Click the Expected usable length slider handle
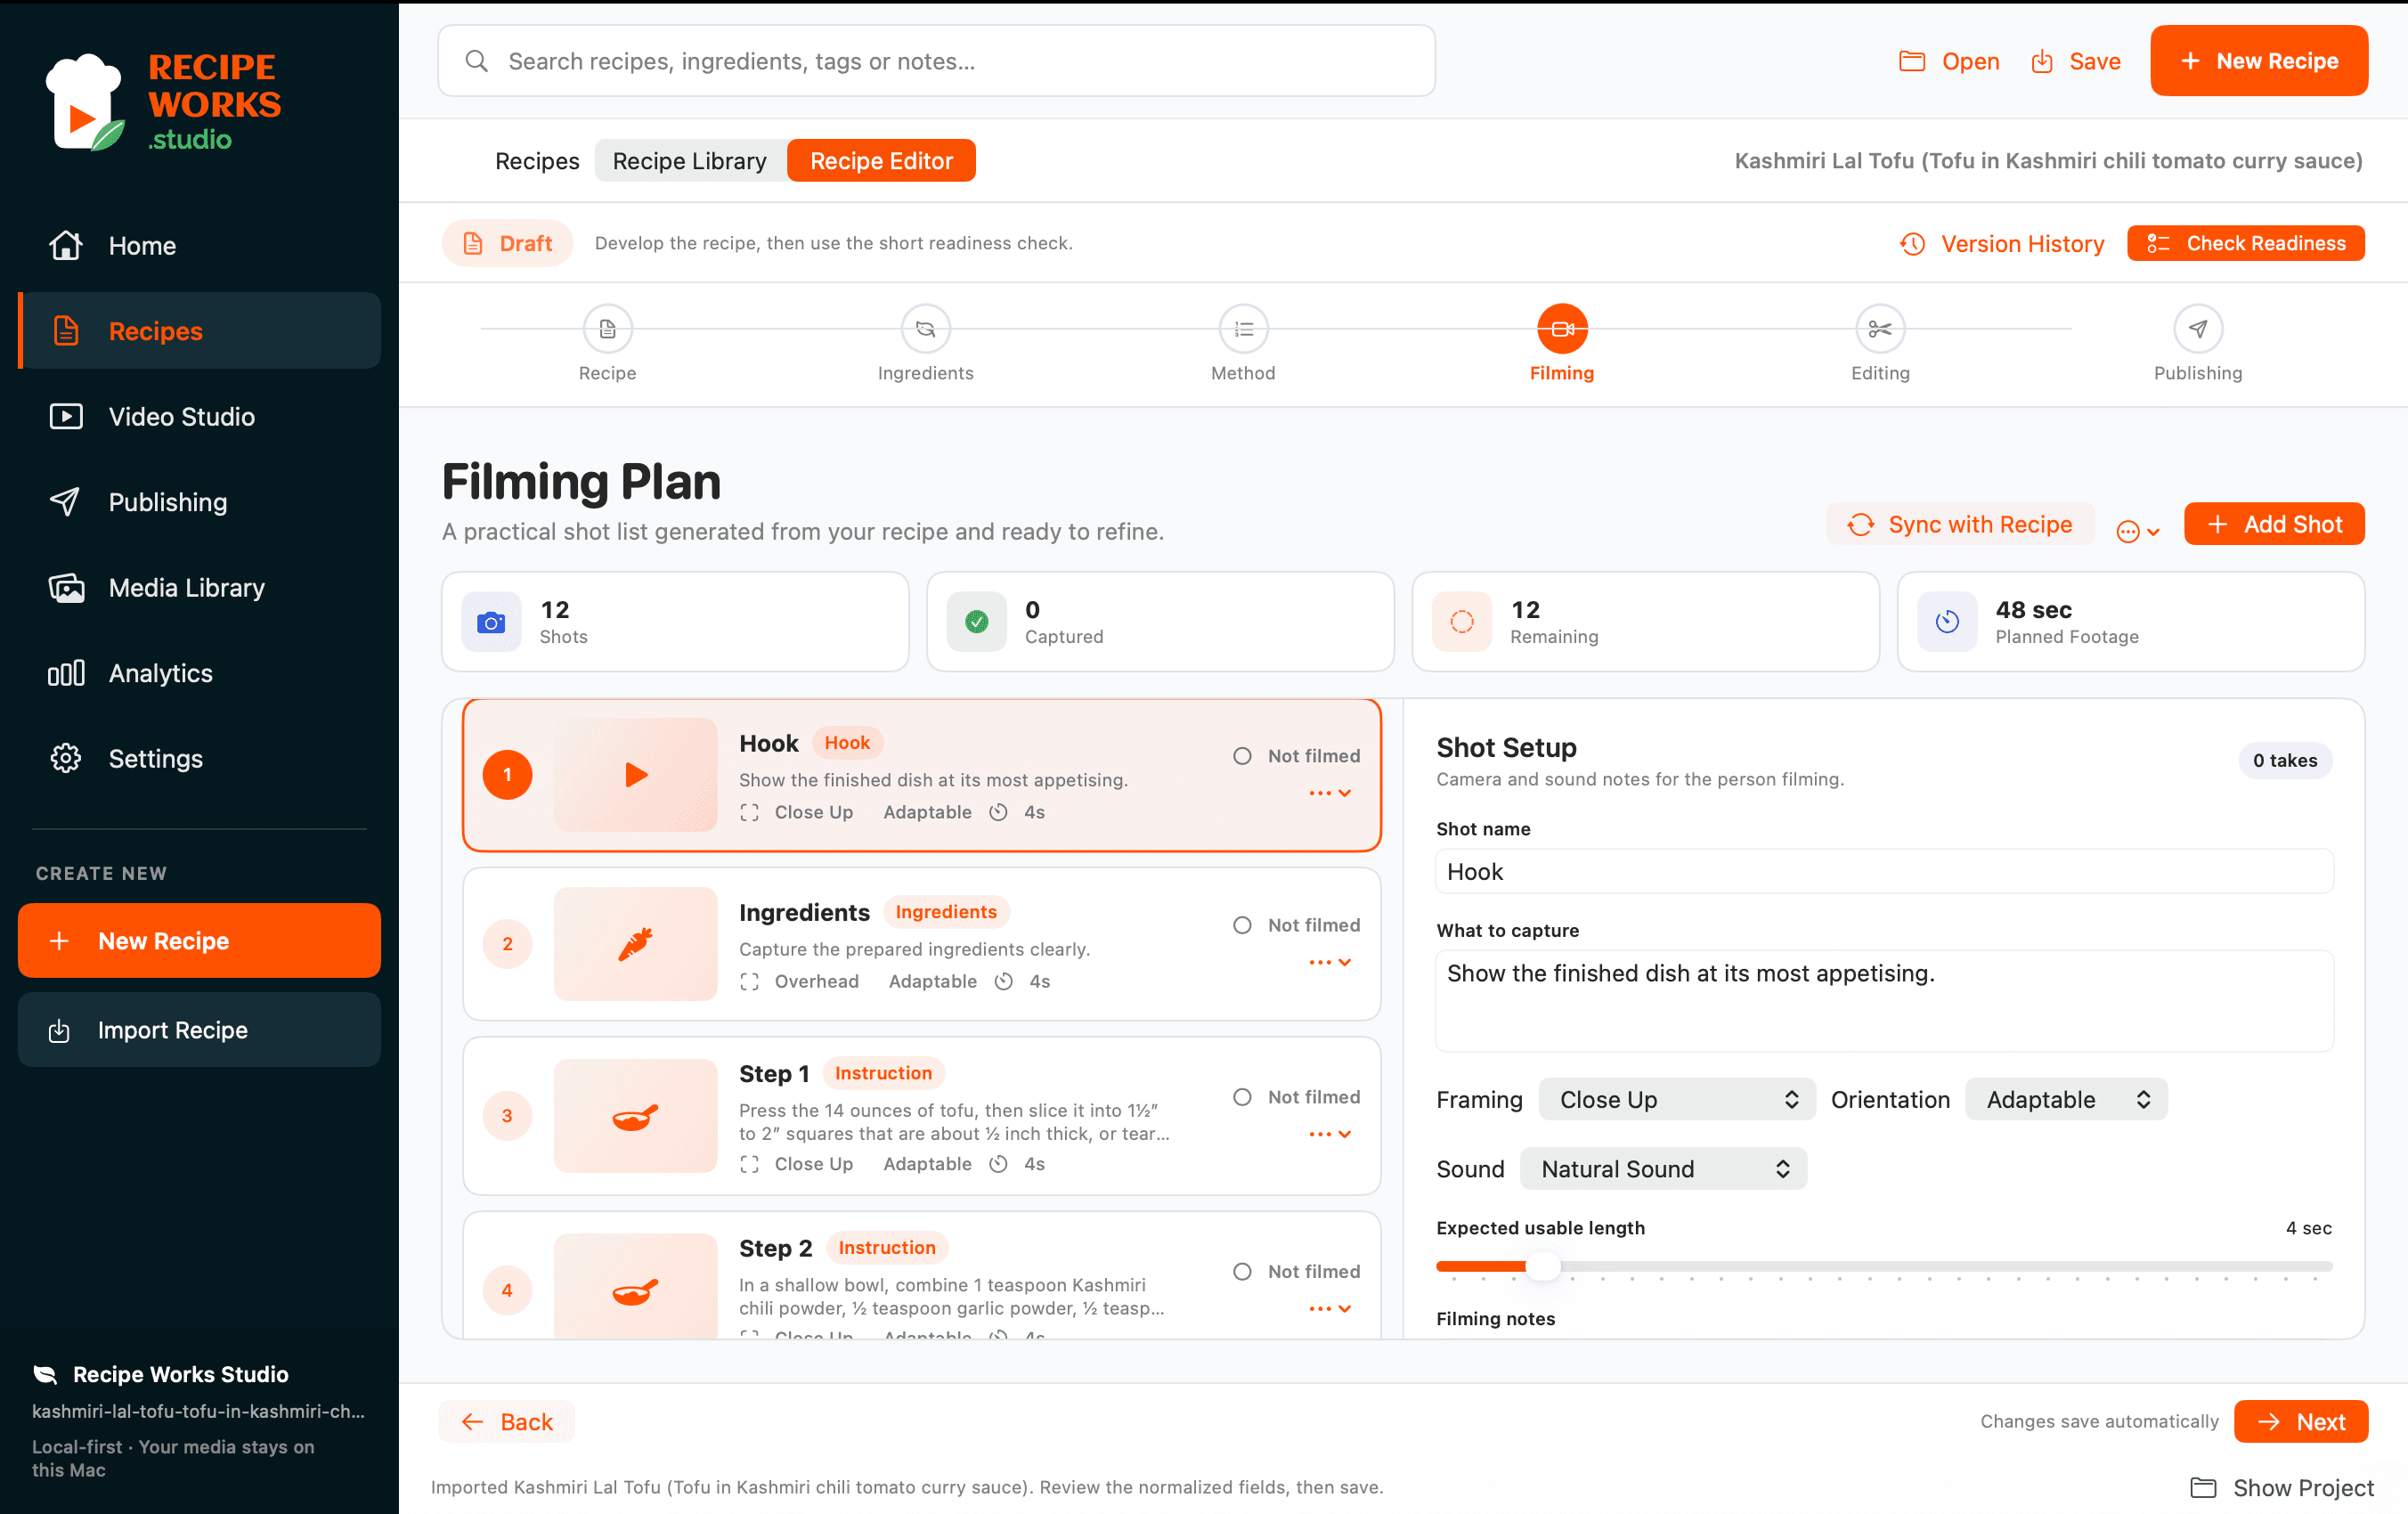Image resolution: width=2408 pixels, height=1514 pixels. (x=1543, y=1267)
